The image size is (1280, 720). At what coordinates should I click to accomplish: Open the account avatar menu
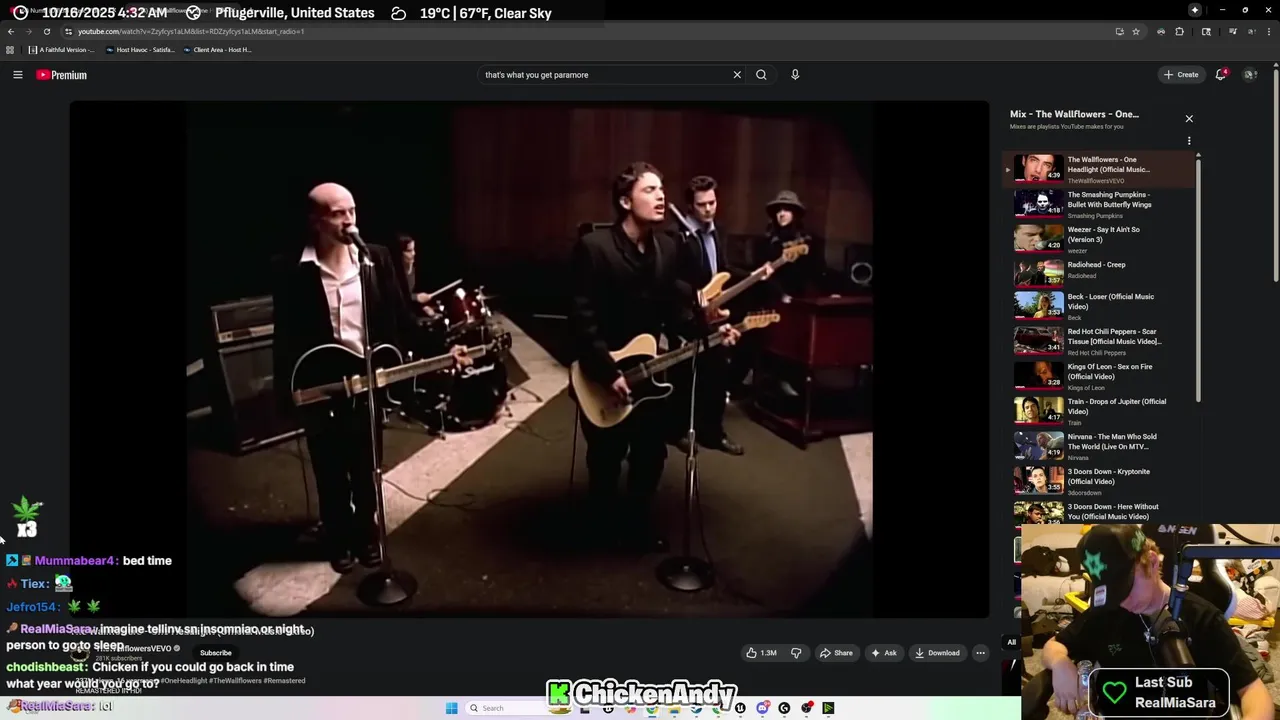click(1250, 75)
